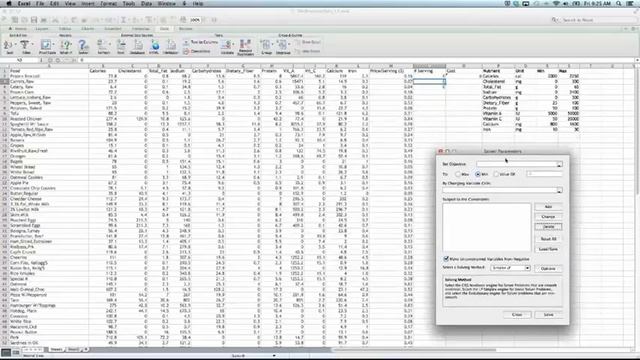Open the Insert menu
This screenshot has width=640, height=360.
88,3
